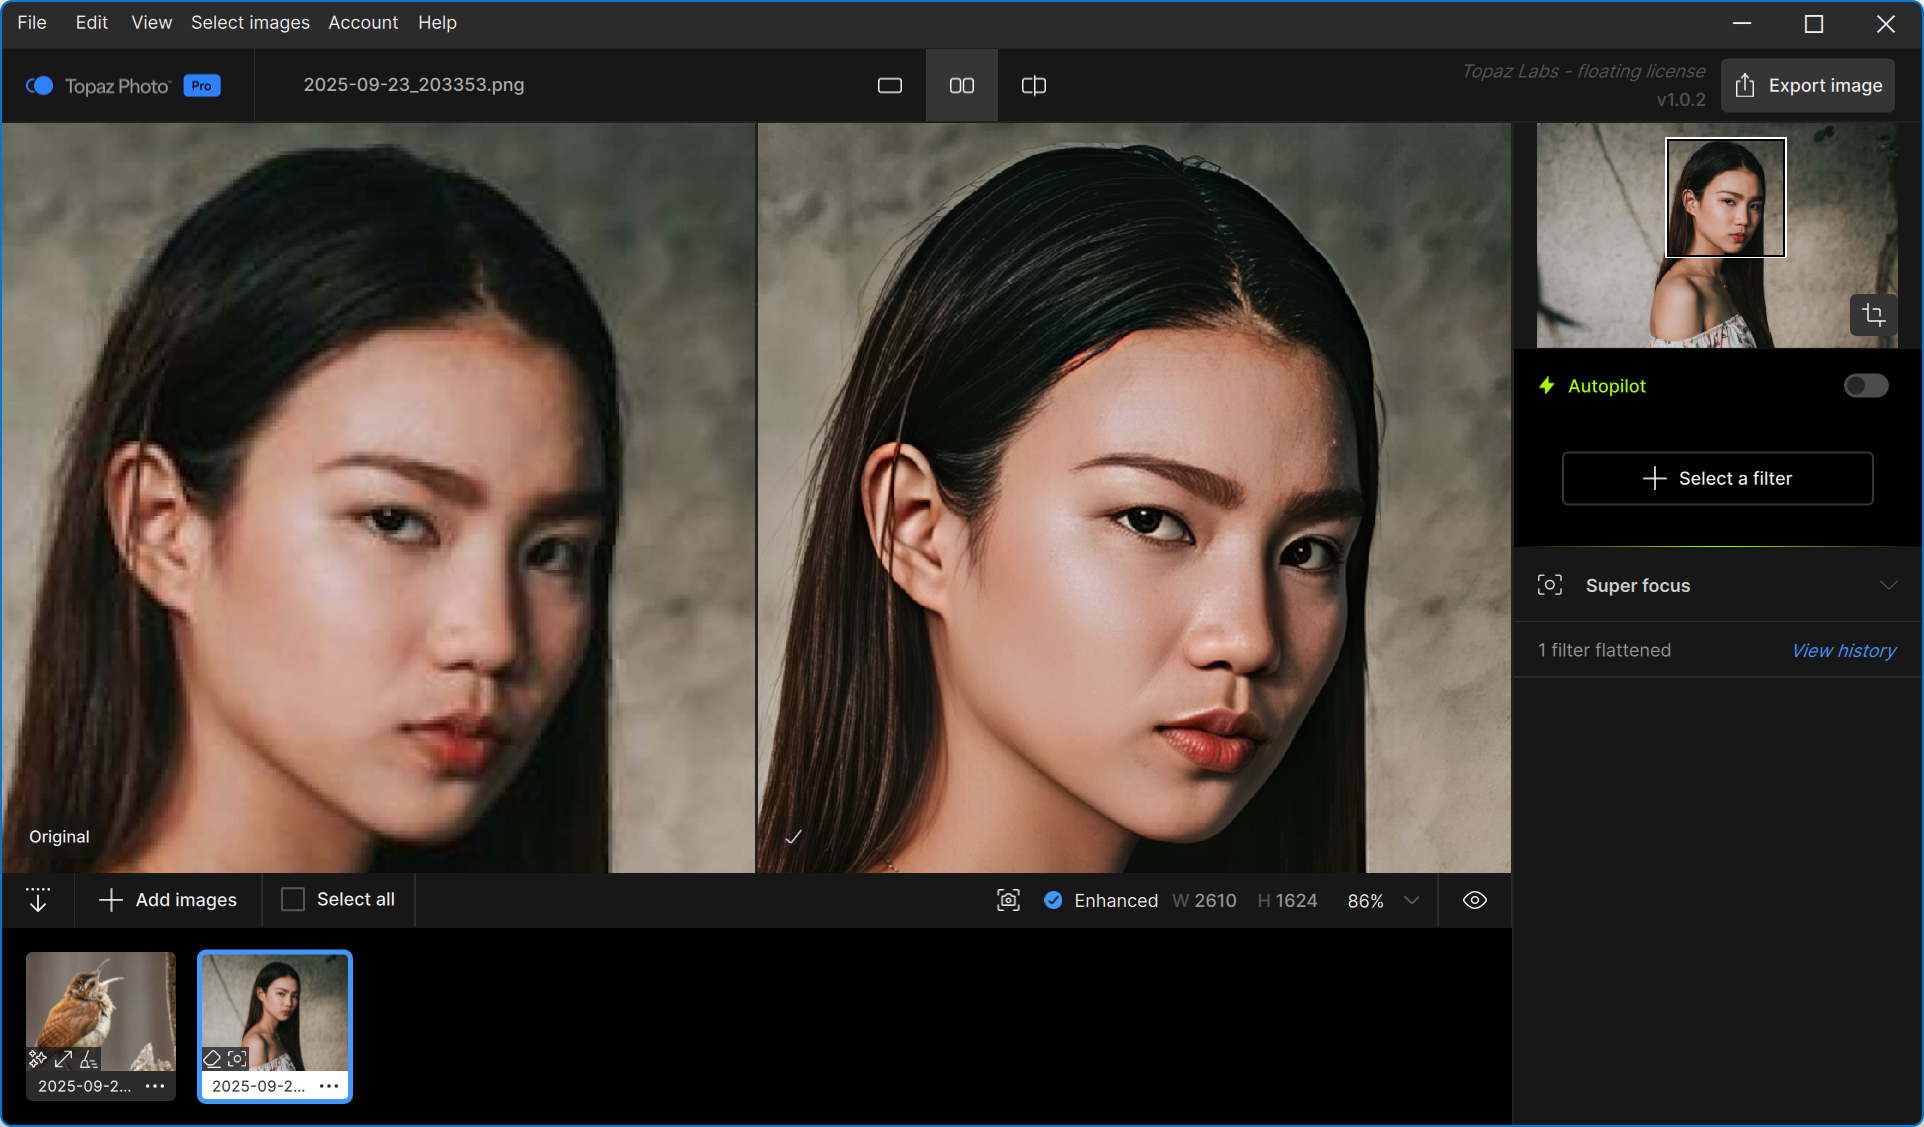Open the Select images menu

[x=250, y=22]
